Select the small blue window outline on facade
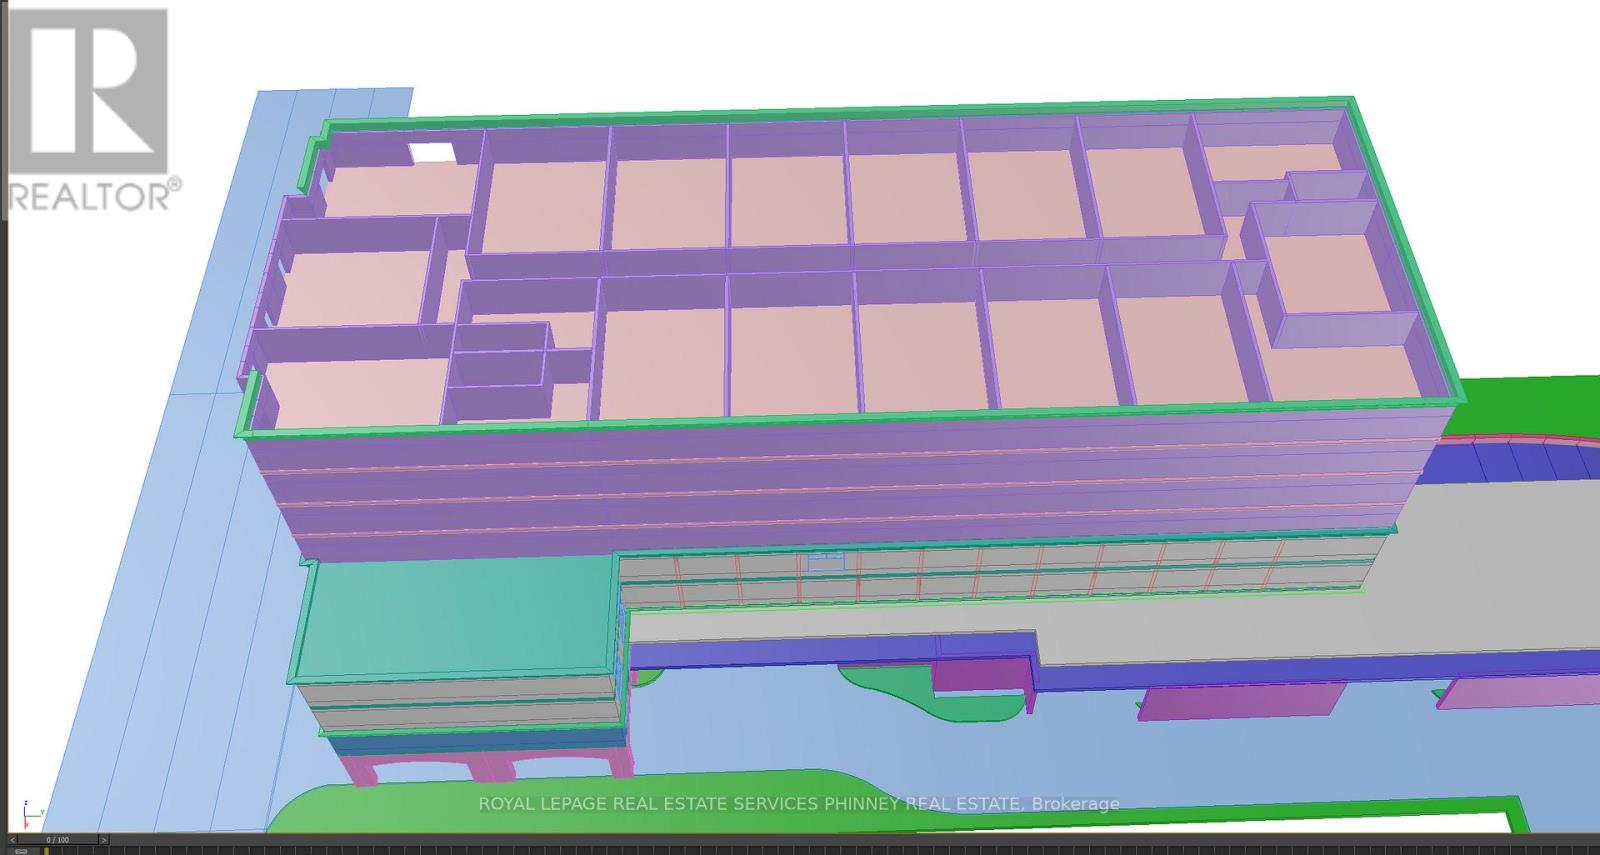1600x855 pixels. click(x=826, y=562)
